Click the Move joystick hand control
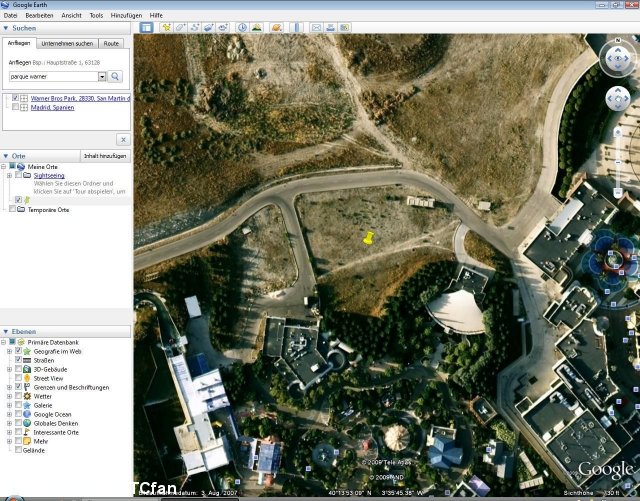The image size is (640, 501). 618,99
